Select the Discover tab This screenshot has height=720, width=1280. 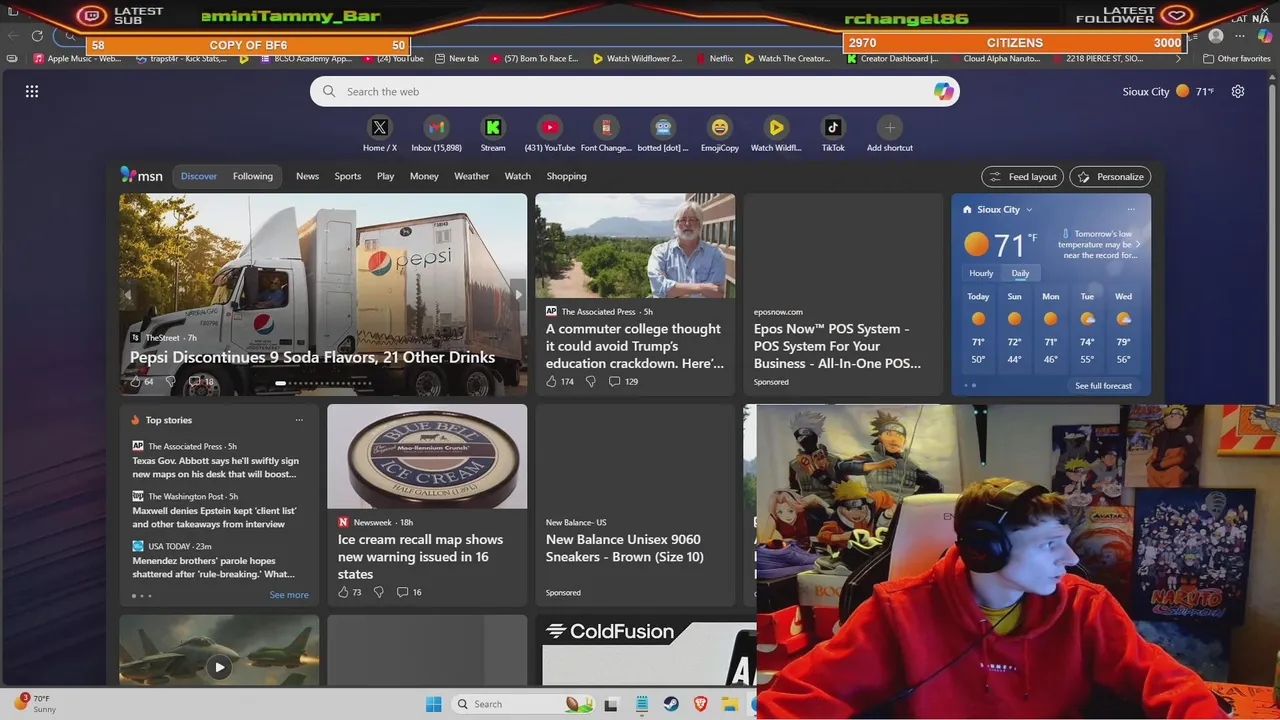tap(199, 176)
